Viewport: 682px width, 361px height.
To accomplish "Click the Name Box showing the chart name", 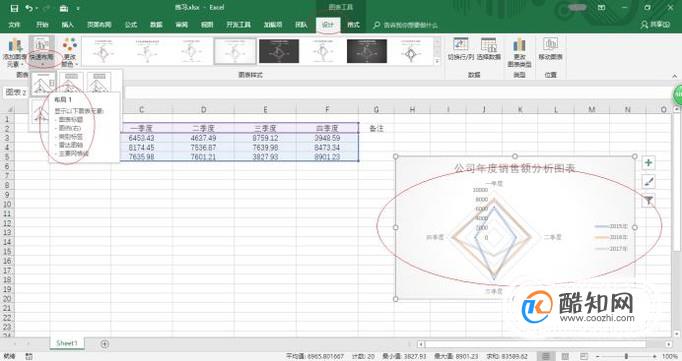I will pyautogui.click(x=16, y=92).
